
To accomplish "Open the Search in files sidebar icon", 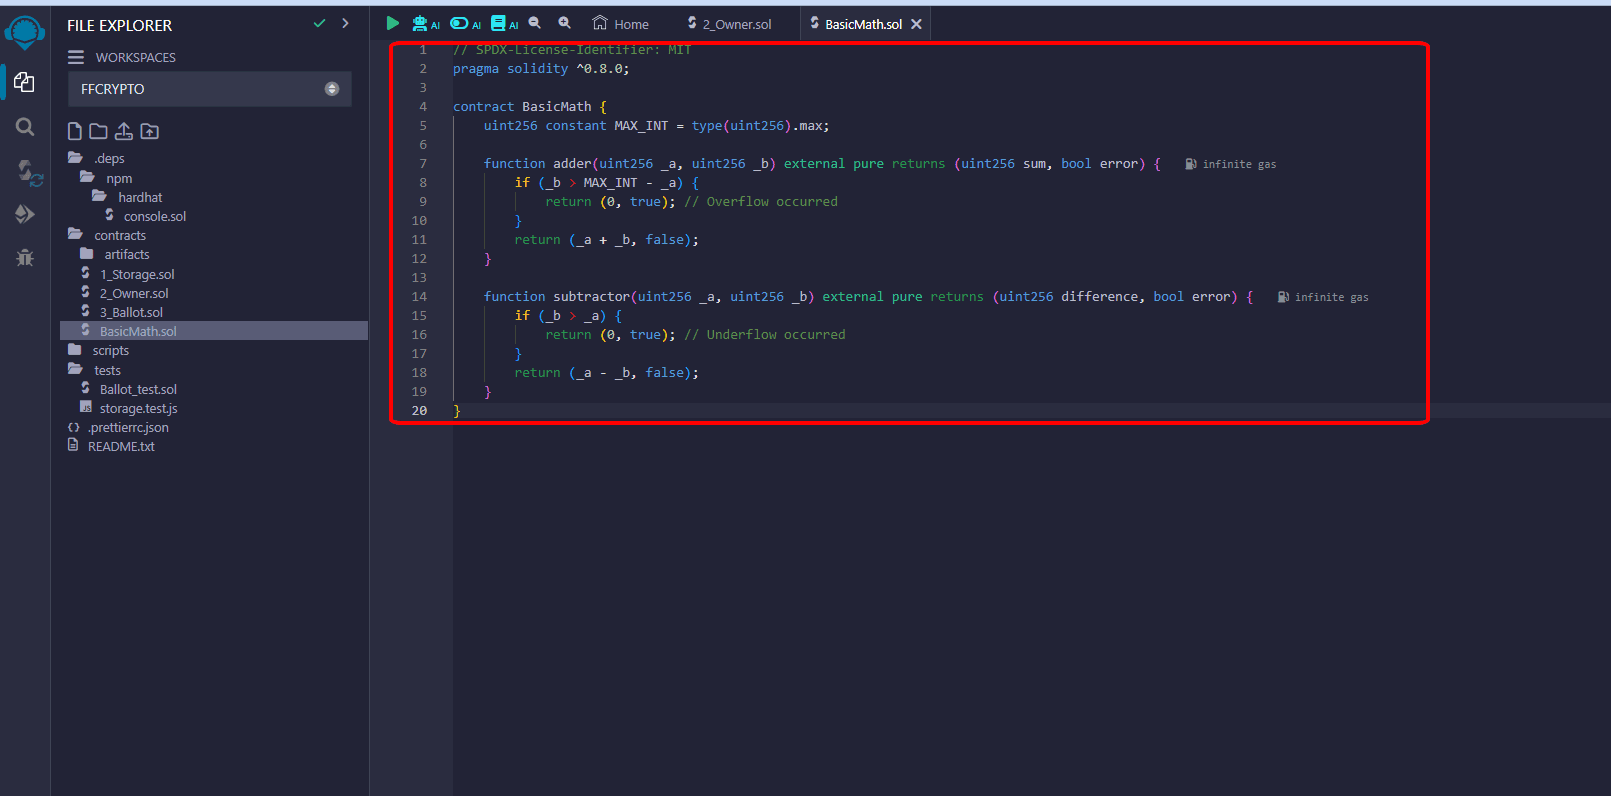I will [25, 127].
